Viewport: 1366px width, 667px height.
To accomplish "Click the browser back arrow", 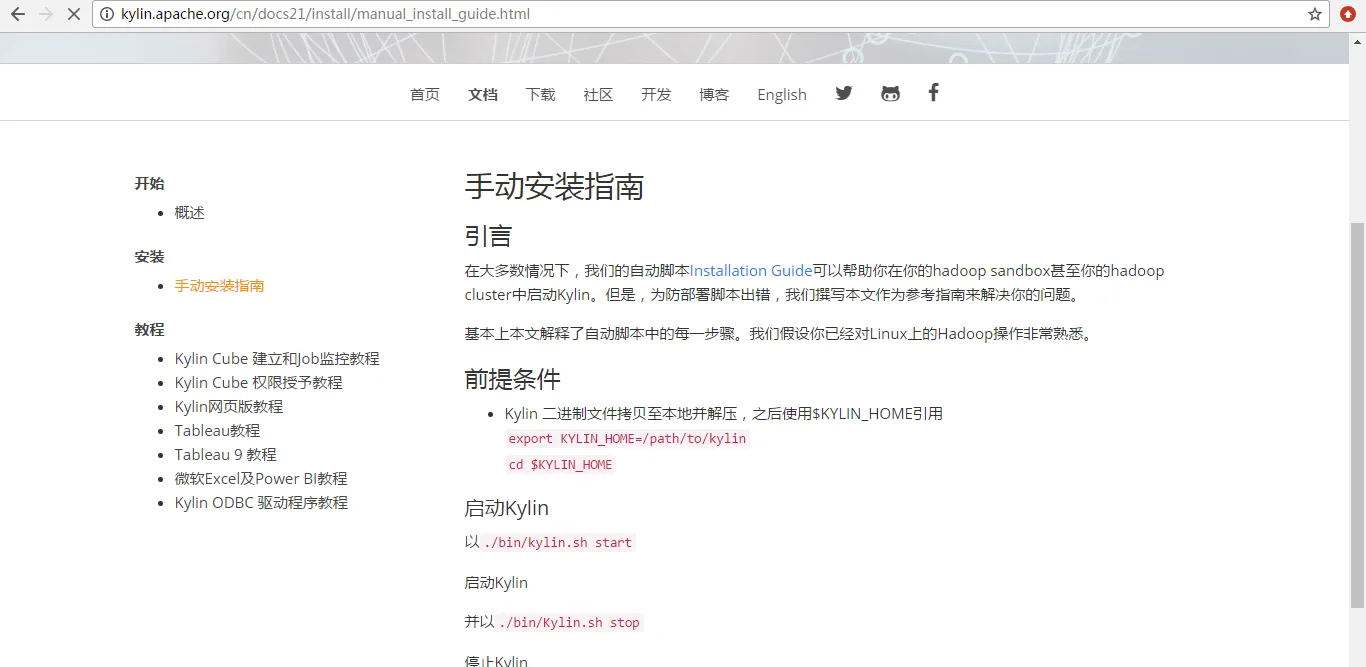I will (17, 14).
